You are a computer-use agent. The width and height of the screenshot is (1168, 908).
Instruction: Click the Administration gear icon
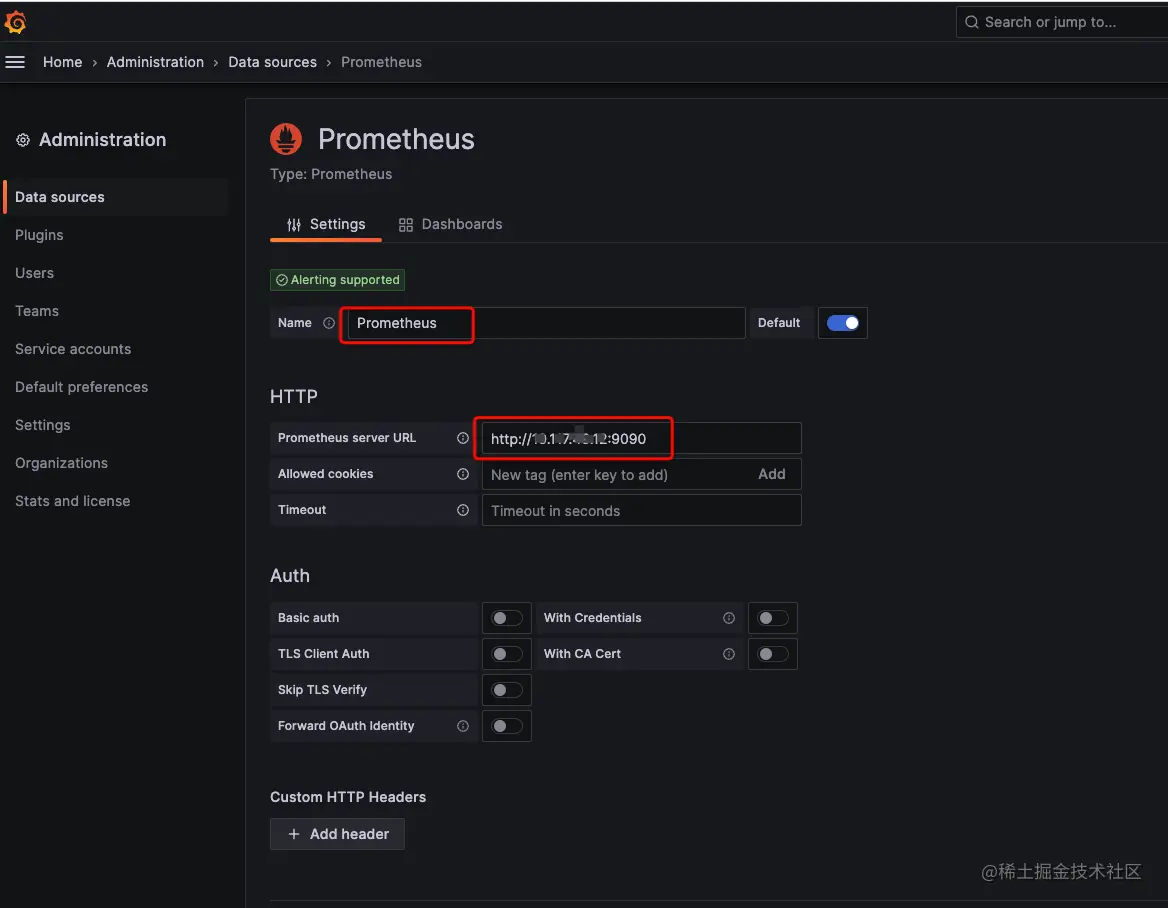point(23,140)
